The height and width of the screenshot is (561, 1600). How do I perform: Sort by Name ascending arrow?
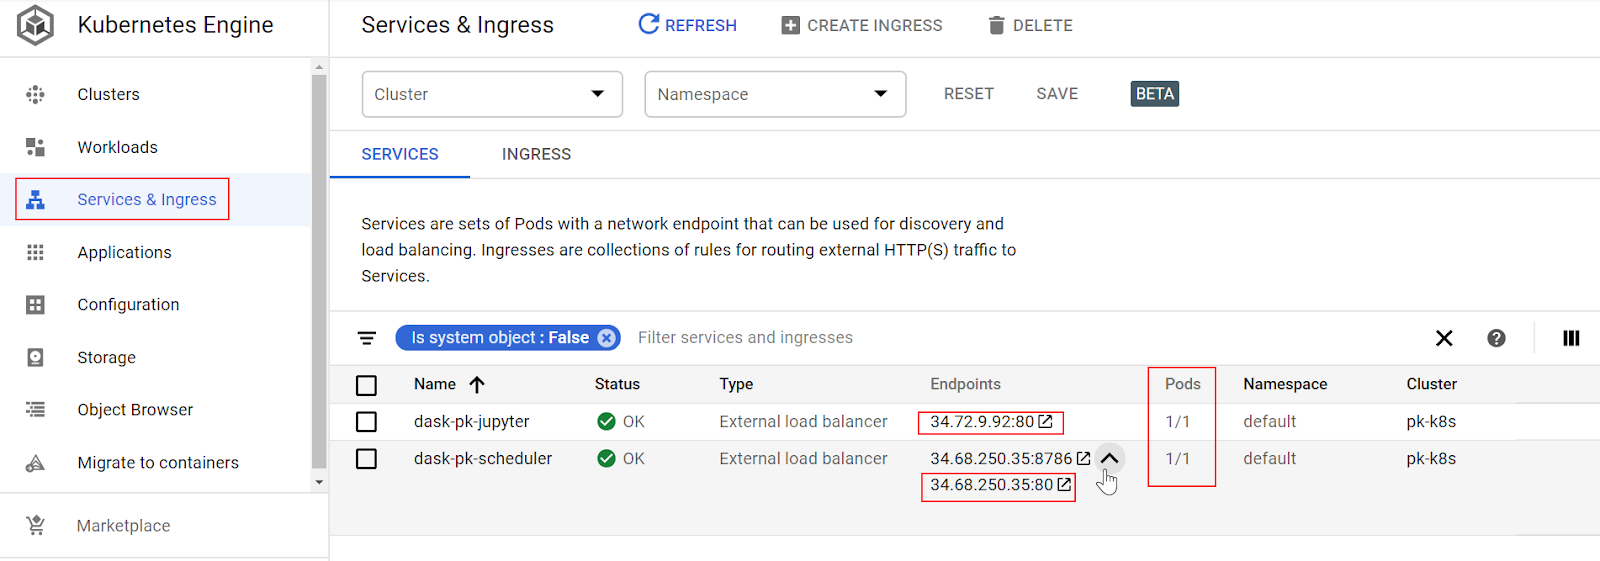477,384
